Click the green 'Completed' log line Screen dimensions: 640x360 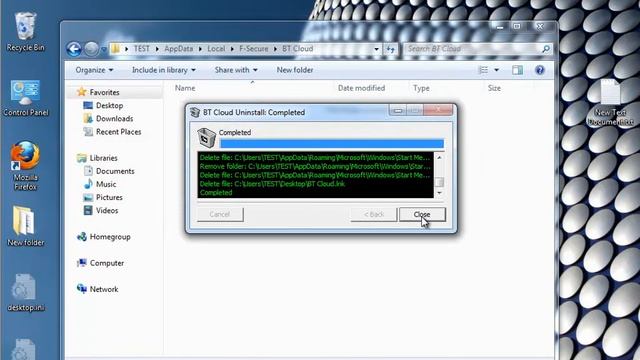pyautogui.click(x=216, y=193)
